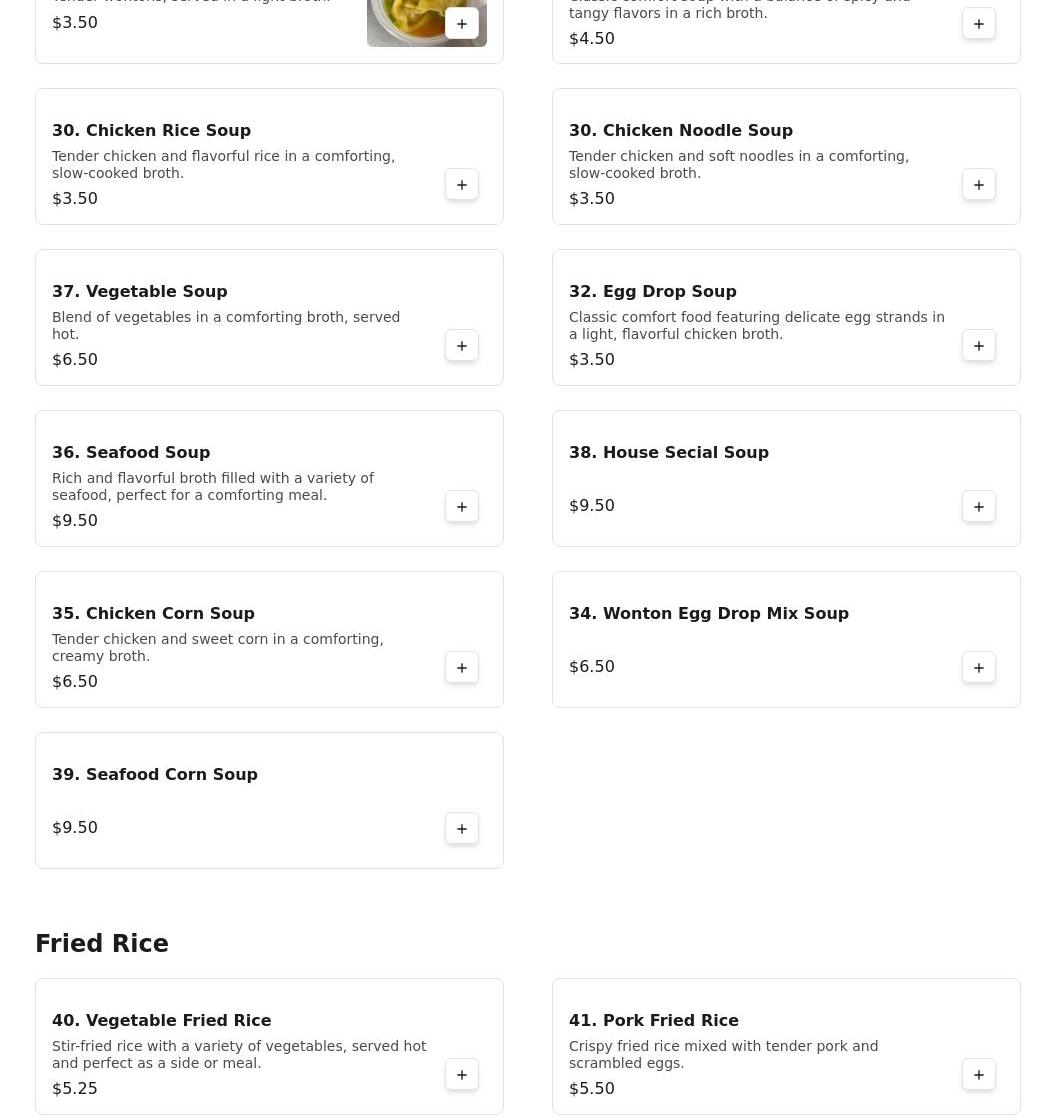Select 34. Wonton Egg Drop Mix Soup title
The image size is (1050, 1117).
[709, 613]
